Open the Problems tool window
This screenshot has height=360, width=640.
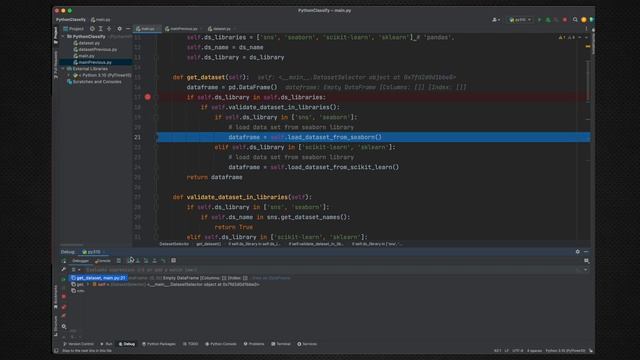tap(254, 344)
